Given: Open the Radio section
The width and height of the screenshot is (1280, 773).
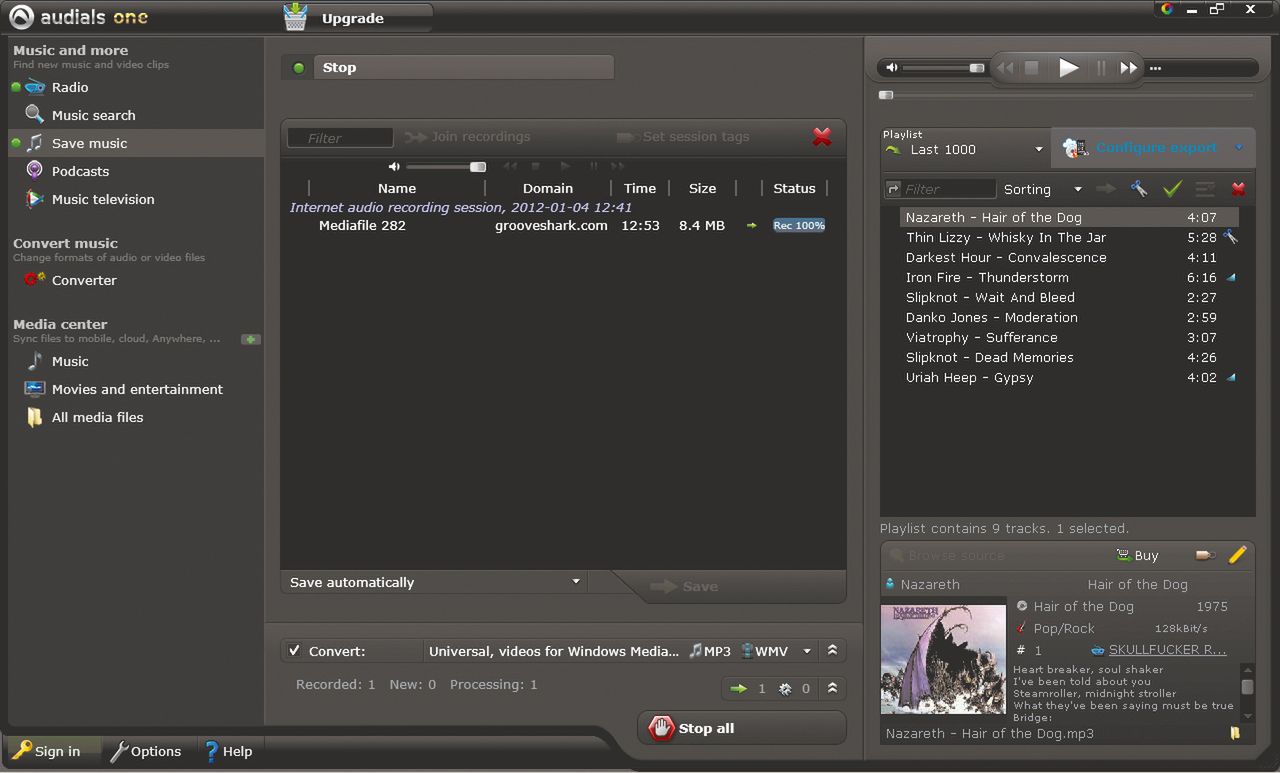Looking at the screenshot, I should [x=70, y=87].
